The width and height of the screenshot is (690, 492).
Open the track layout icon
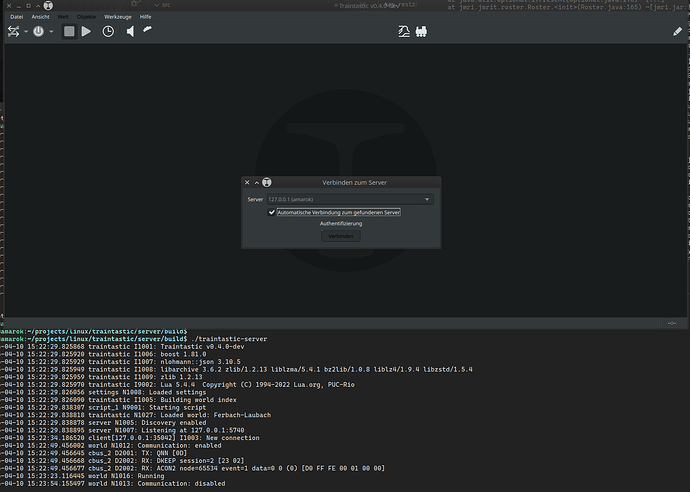point(406,32)
